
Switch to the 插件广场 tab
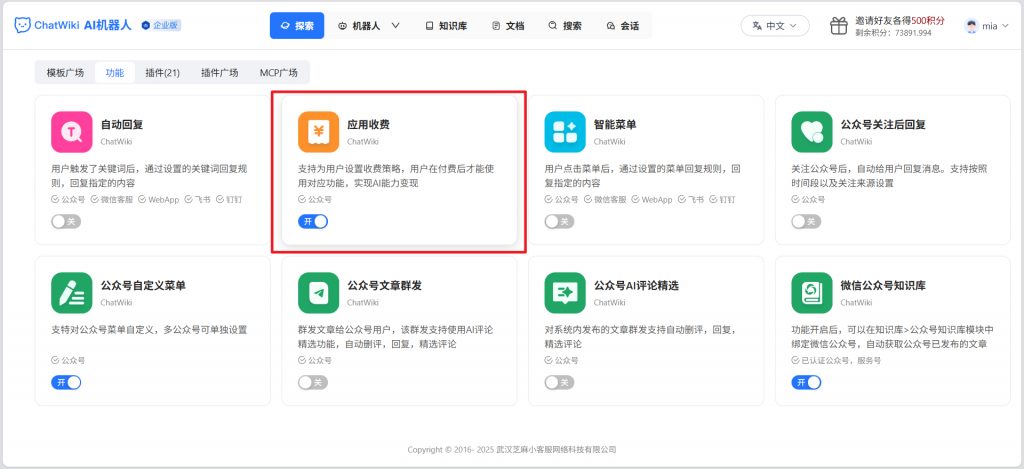pos(219,73)
